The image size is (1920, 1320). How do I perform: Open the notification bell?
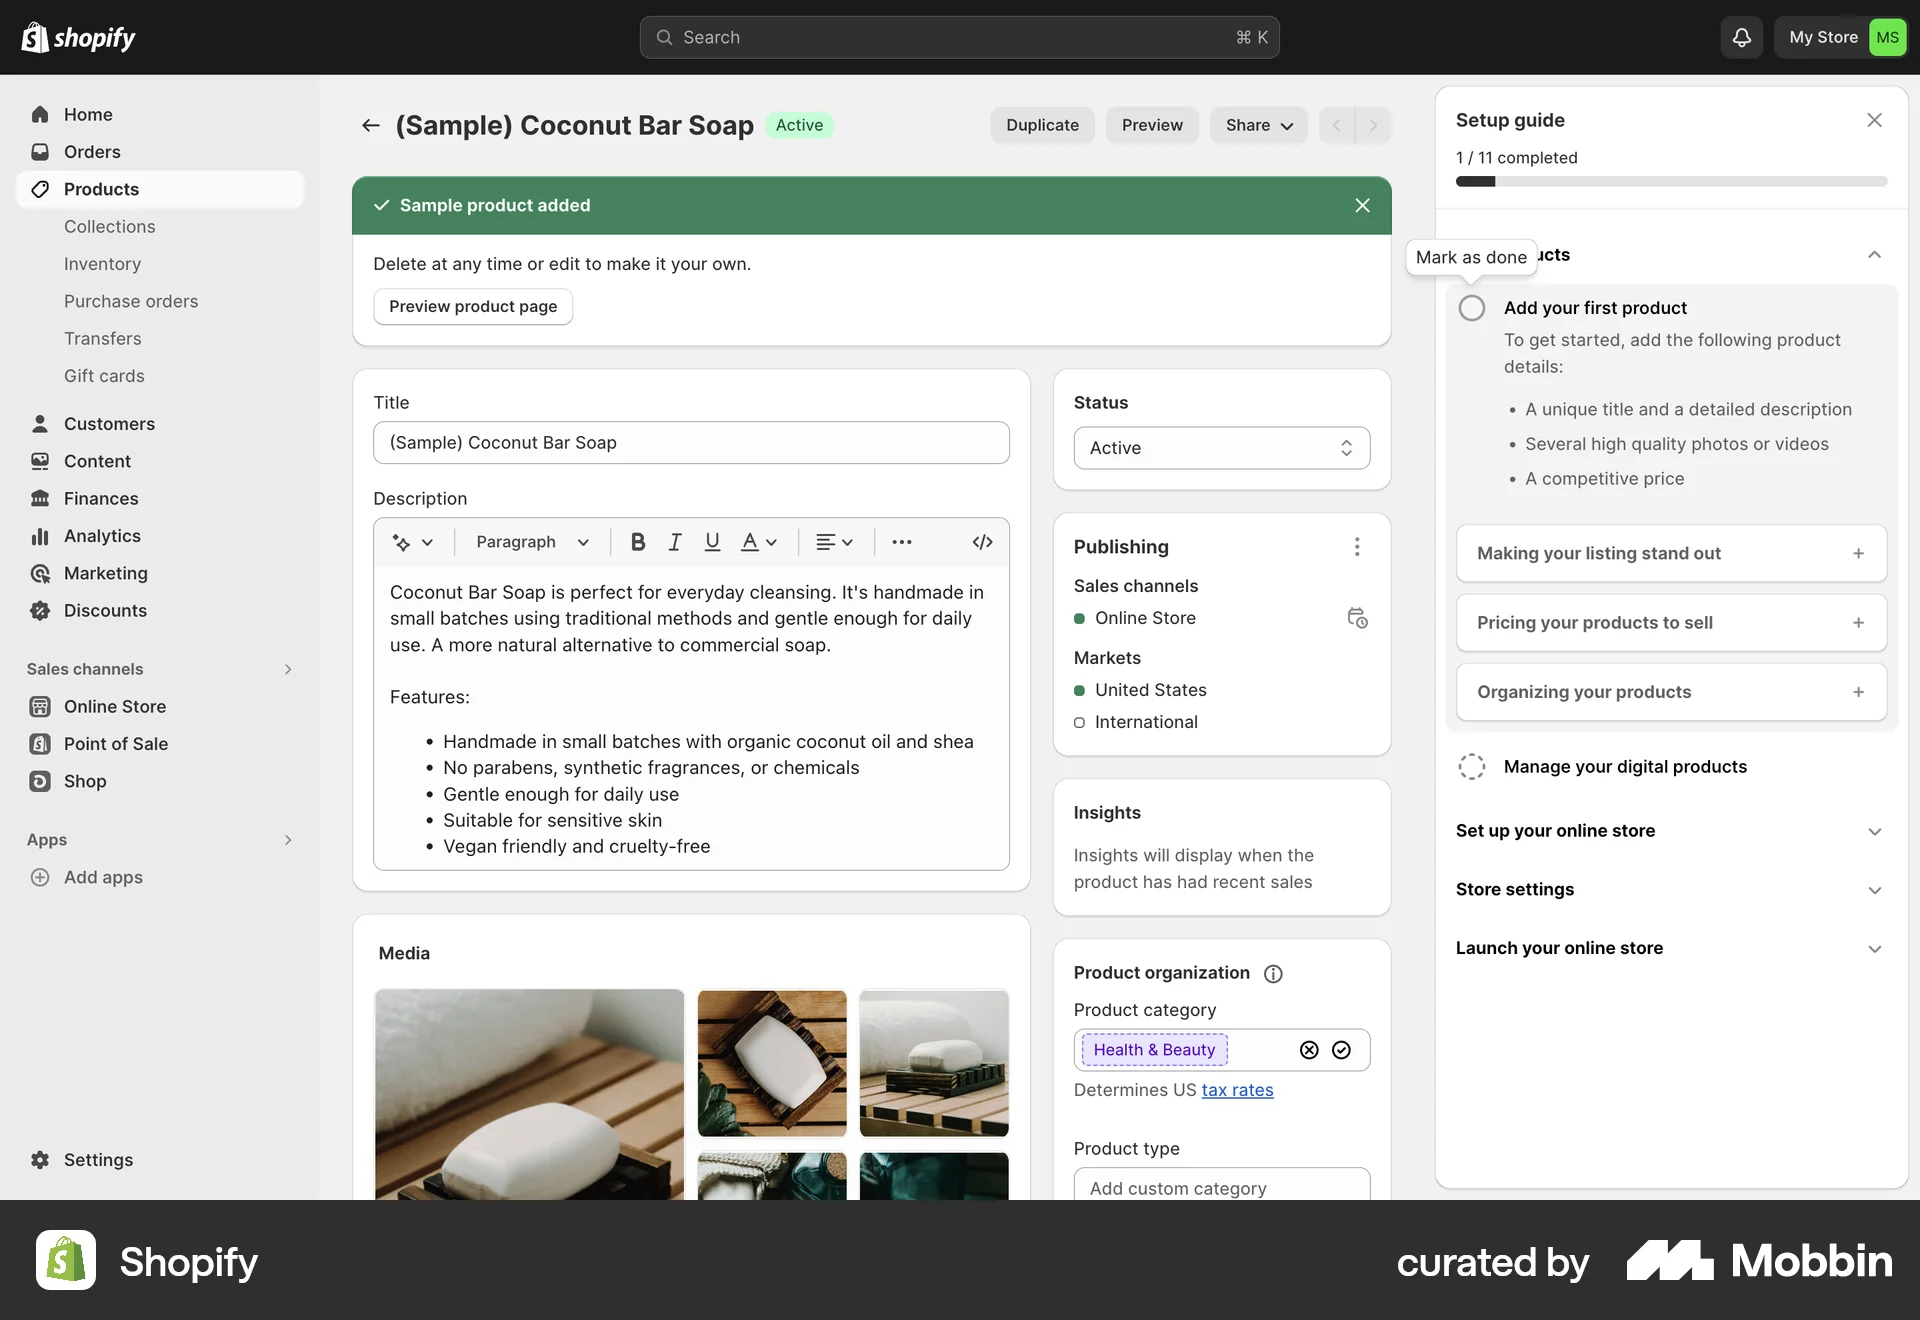(x=1740, y=37)
